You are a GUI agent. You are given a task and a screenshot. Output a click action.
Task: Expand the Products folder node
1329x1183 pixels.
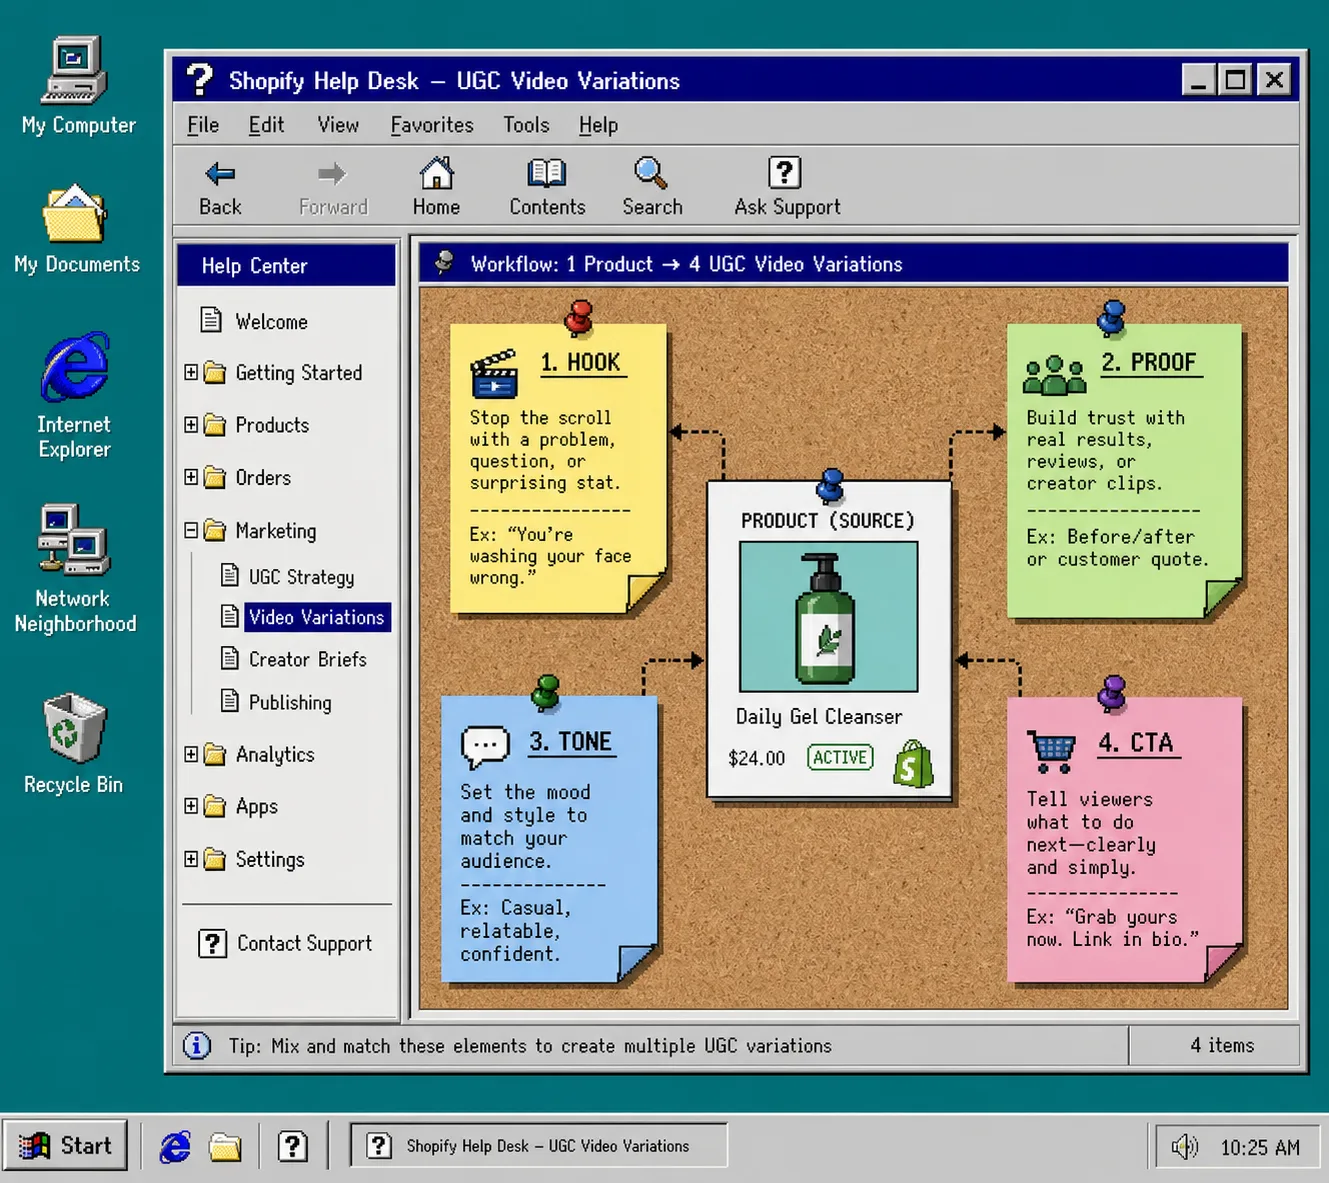pos(191,425)
